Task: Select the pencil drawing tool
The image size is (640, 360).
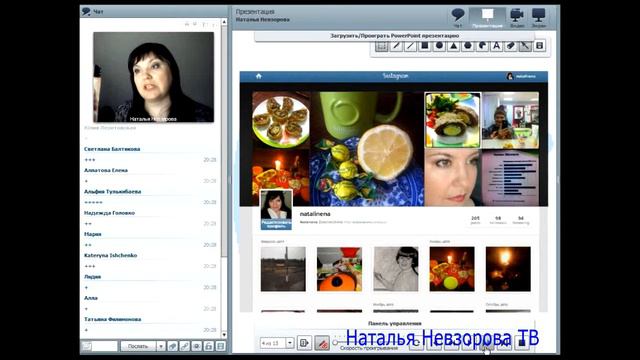Action: pos(396,46)
